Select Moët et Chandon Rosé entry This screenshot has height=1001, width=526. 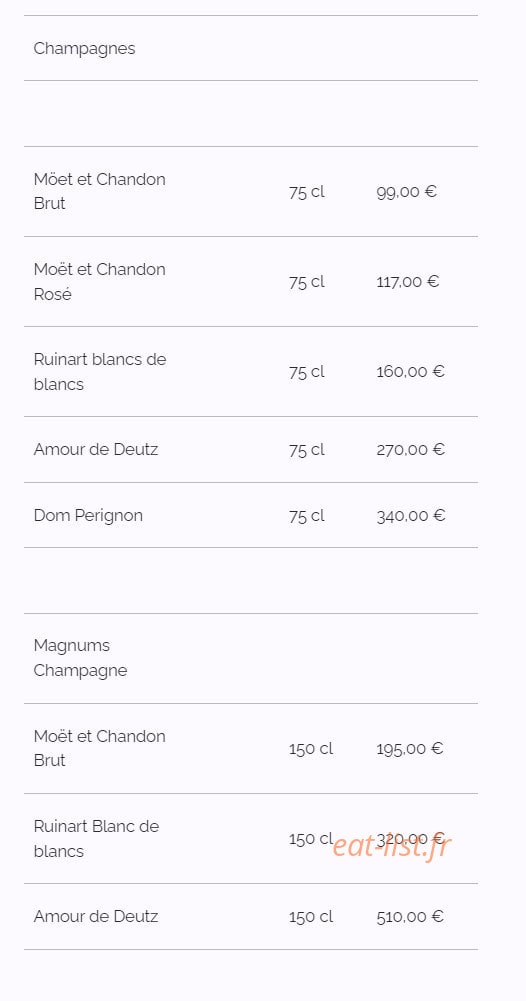(x=251, y=282)
